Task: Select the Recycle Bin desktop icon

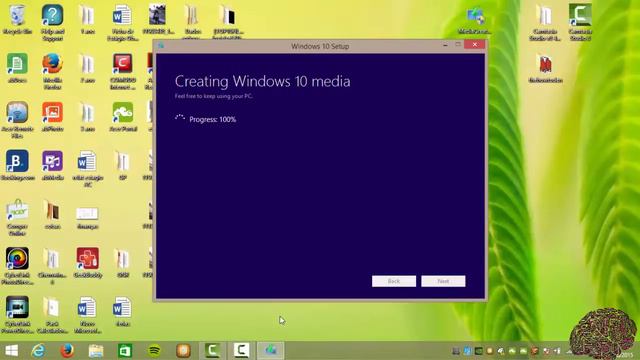Action: (x=18, y=19)
